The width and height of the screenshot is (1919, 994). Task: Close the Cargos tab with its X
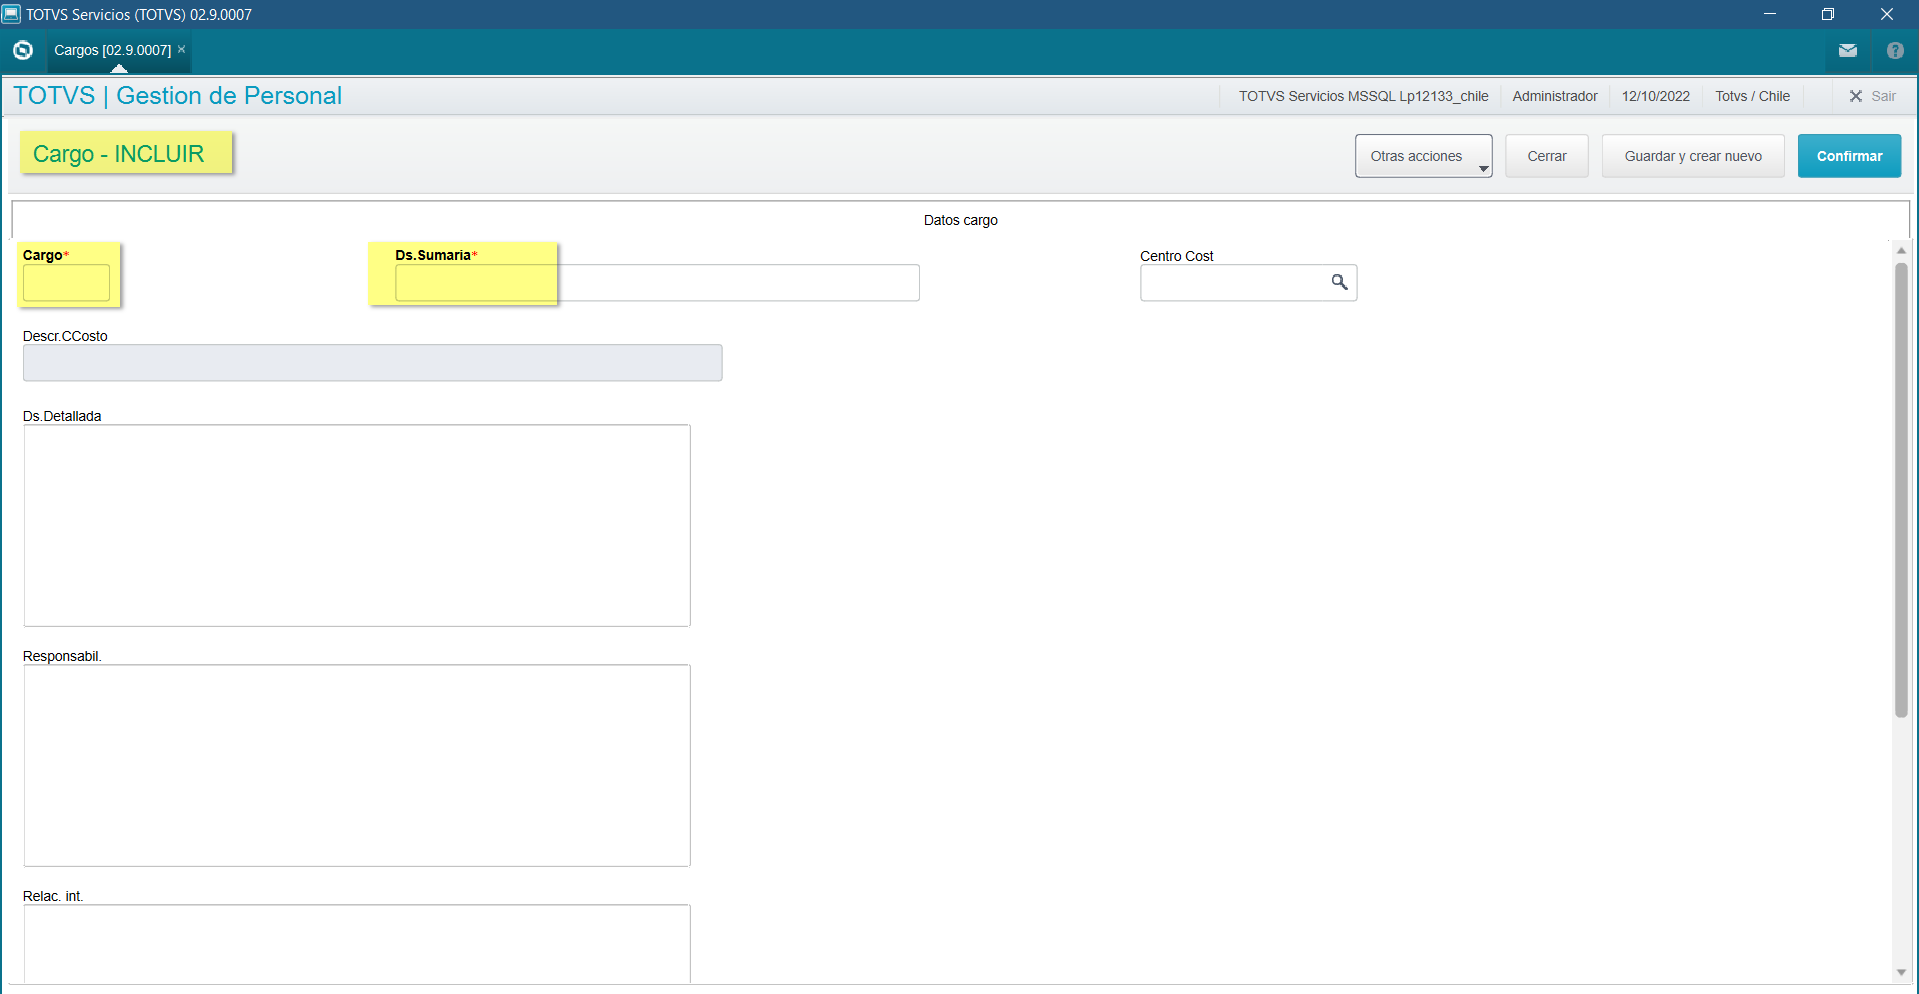coord(182,49)
